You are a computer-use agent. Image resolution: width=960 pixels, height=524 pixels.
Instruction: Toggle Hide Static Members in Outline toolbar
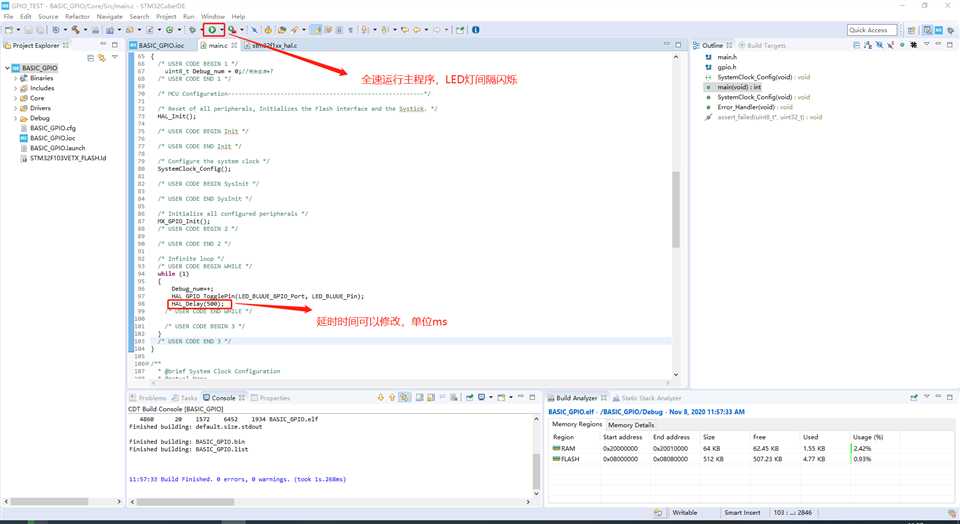coord(890,45)
